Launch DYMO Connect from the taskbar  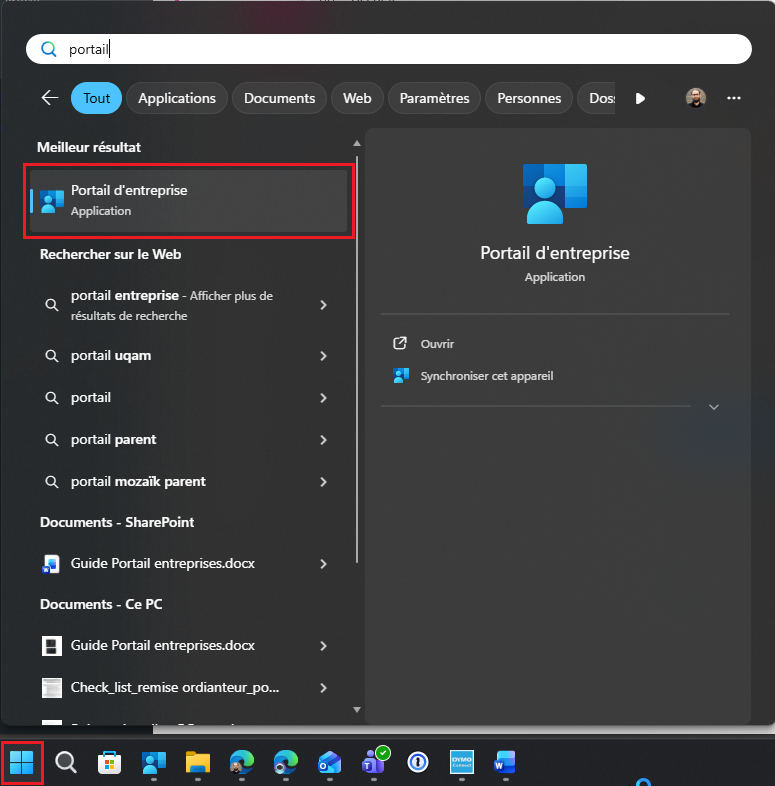click(461, 764)
